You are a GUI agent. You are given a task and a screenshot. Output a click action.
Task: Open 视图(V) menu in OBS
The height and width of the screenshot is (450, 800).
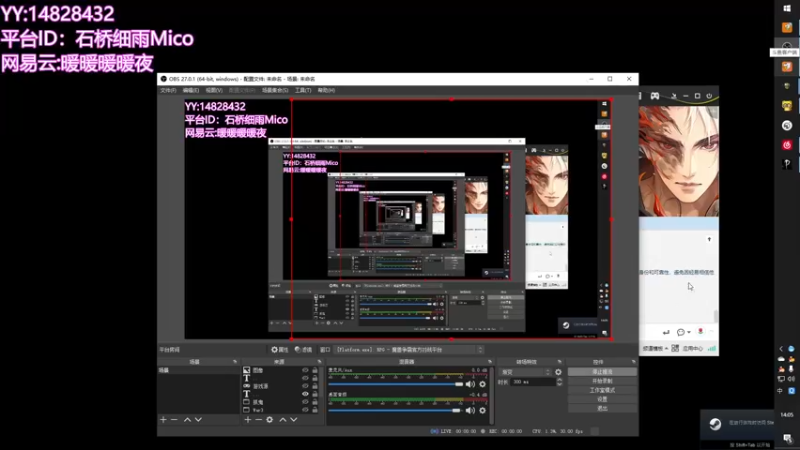pyautogui.click(x=214, y=90)
